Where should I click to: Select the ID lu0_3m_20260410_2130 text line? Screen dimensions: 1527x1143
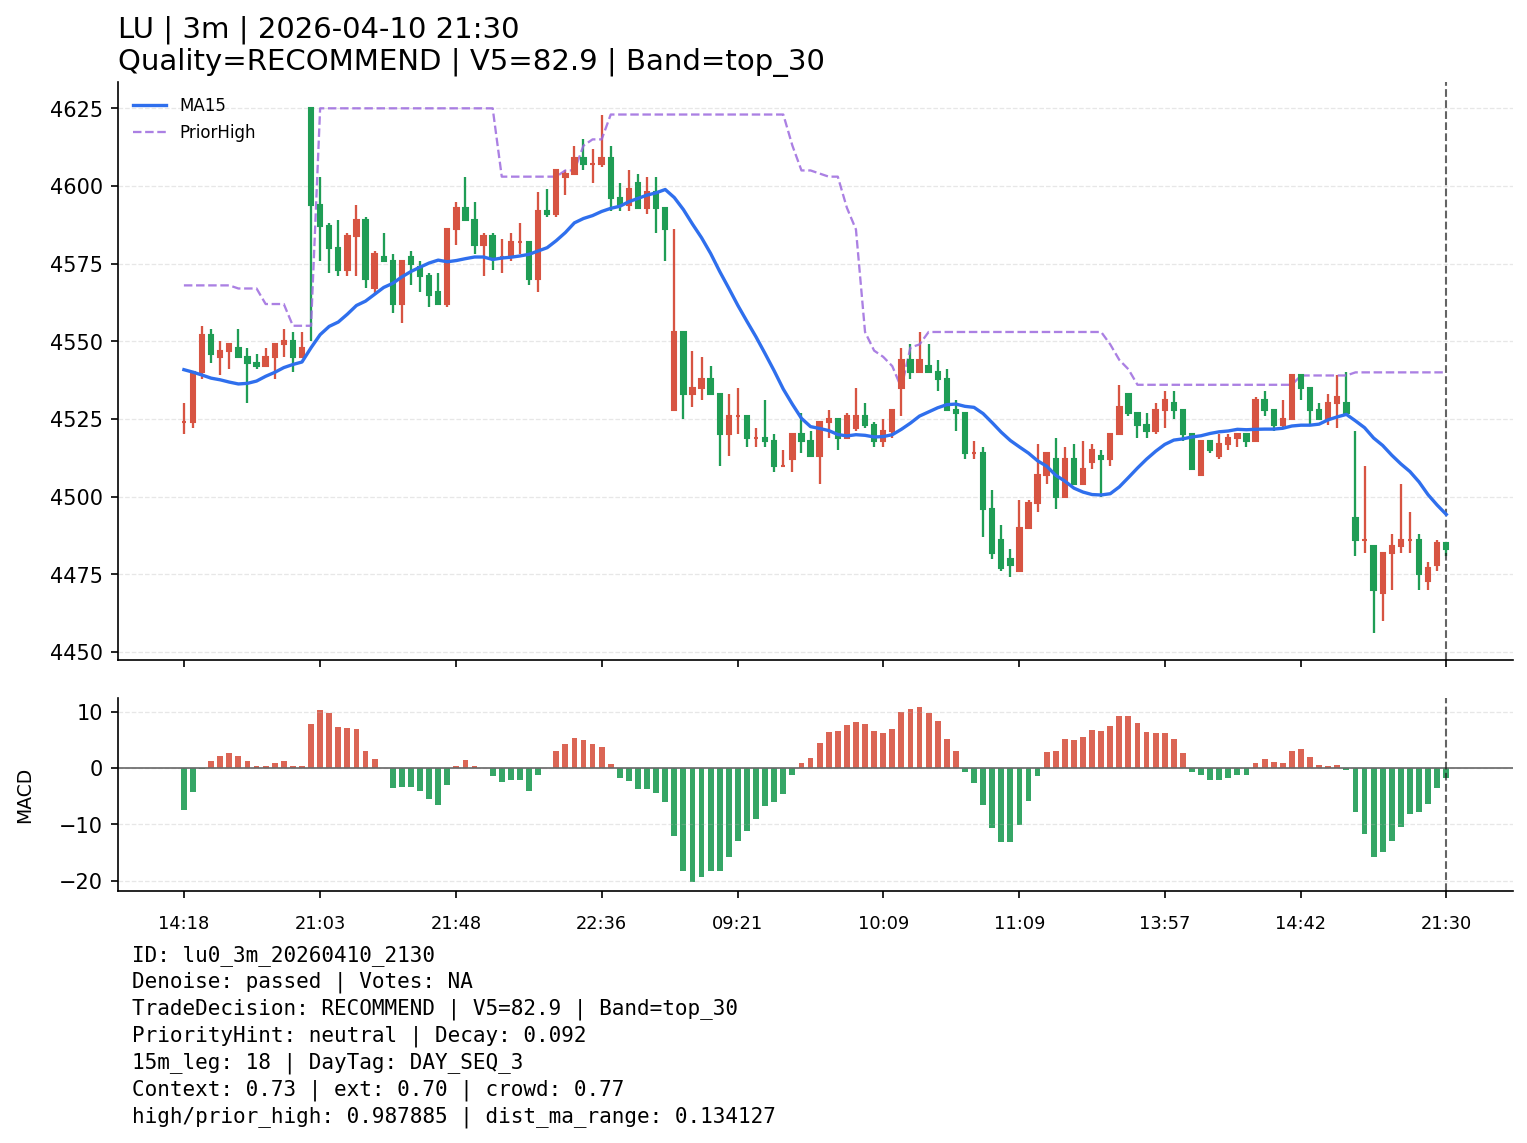pyautogui.click(x=283, y=955)
